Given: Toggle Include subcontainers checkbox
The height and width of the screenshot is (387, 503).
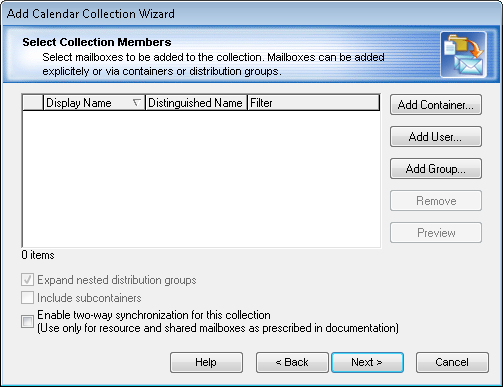Looking at the screenshot, I should [27, 298].
